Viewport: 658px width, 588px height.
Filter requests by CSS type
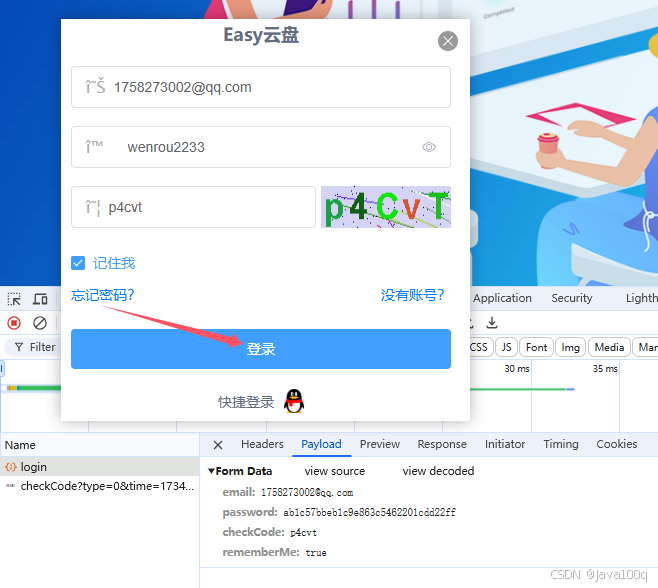pyautogui.click(x=479, y=348)
